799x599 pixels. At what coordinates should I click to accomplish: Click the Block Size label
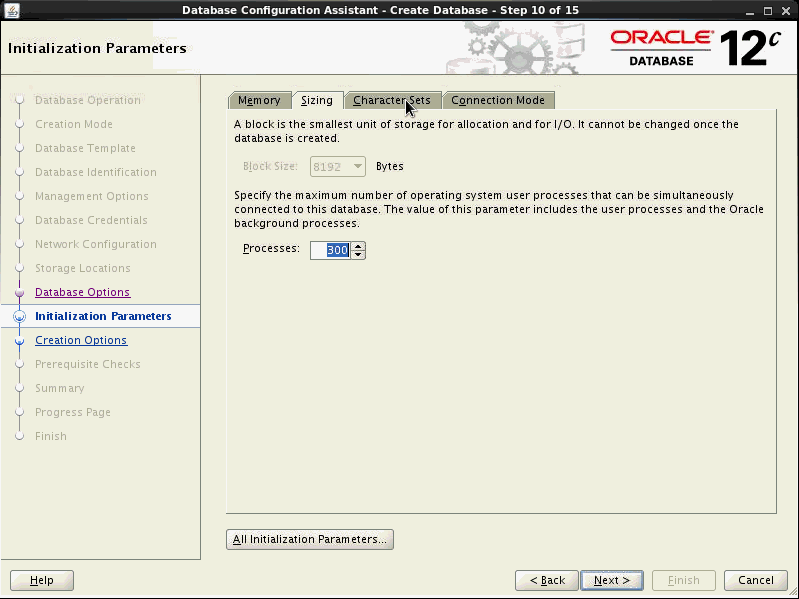click(x=270, y=167)
